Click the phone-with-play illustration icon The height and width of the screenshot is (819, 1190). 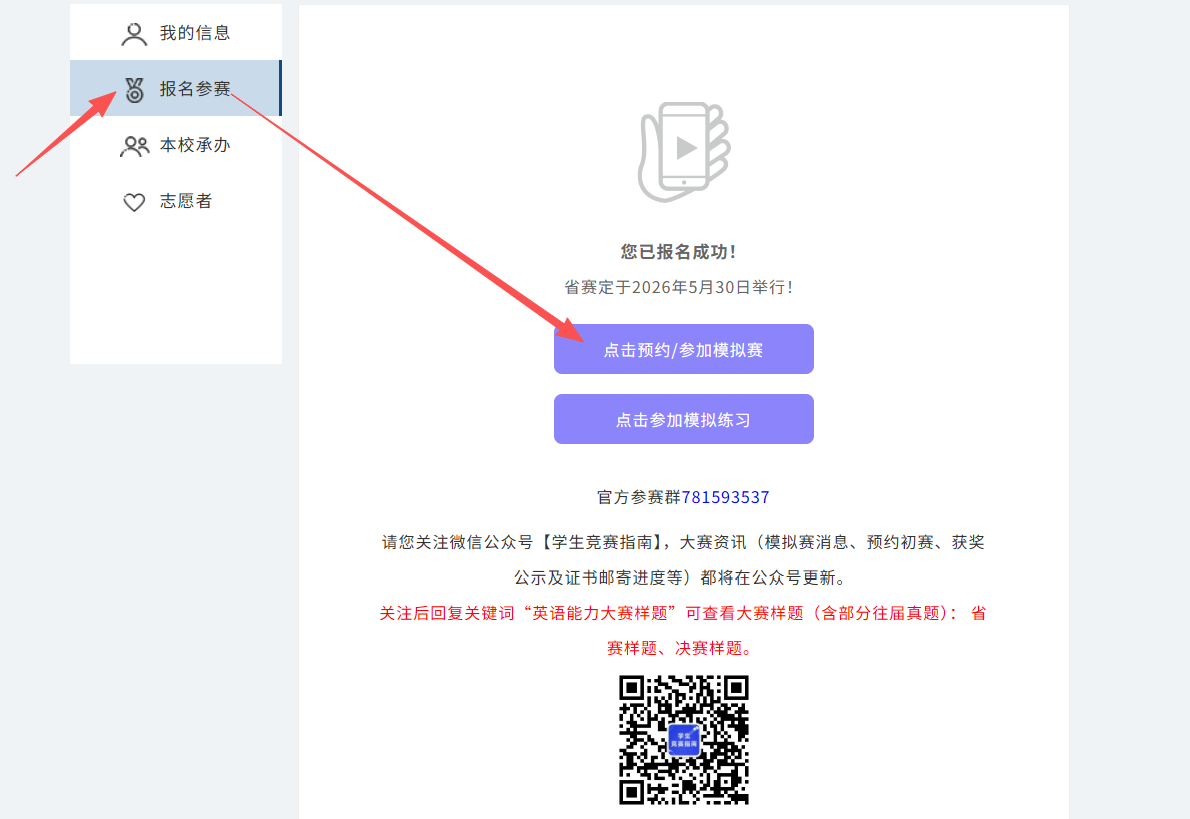[x=683, y=150]
